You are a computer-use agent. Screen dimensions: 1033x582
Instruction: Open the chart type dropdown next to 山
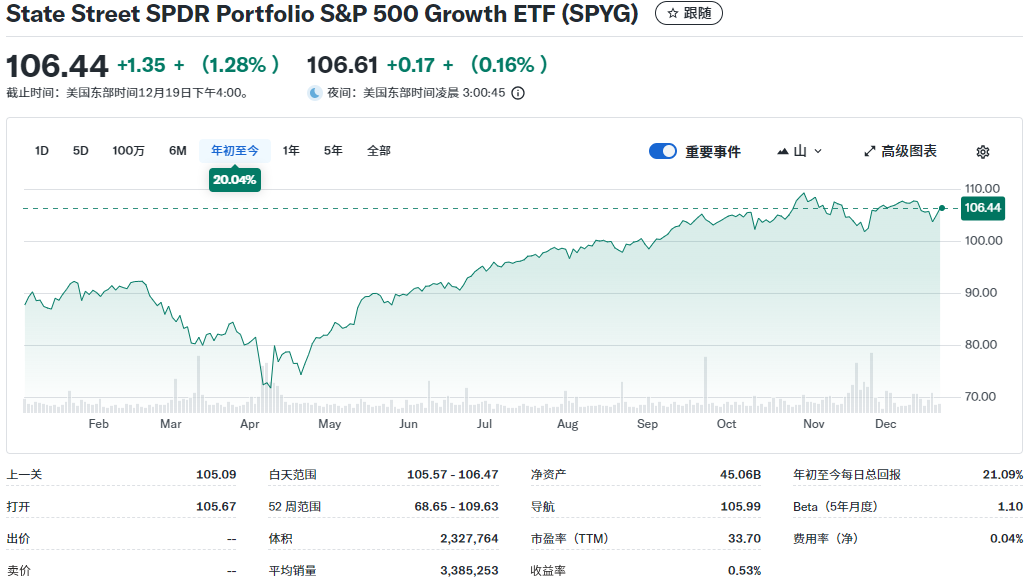point(812,151)
